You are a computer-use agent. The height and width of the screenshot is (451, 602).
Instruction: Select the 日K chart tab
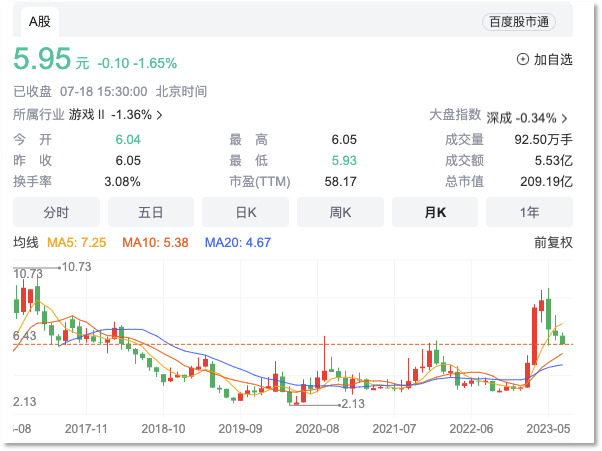point(246,212)
